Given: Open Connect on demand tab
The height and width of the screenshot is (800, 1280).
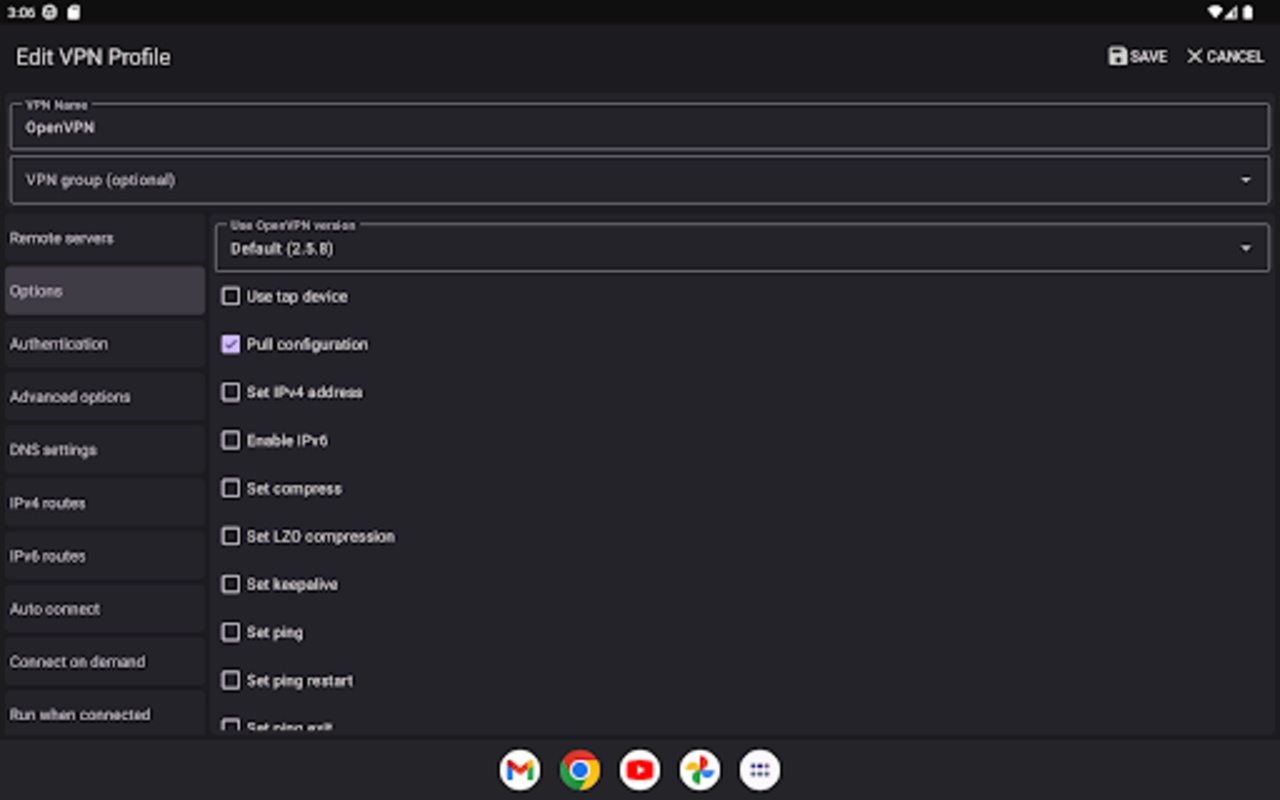Looking at the screenshot, I should tap(105, 662).
